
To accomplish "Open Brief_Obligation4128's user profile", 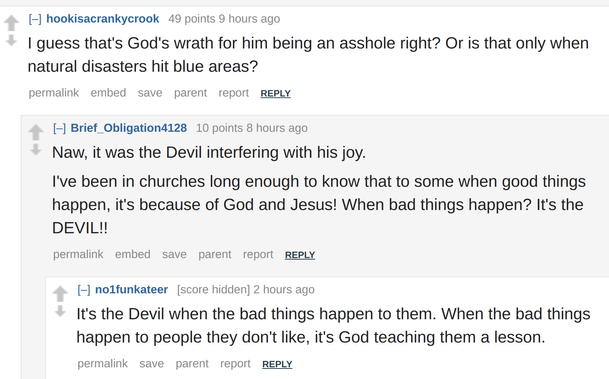I will click(x=129, y=128).
